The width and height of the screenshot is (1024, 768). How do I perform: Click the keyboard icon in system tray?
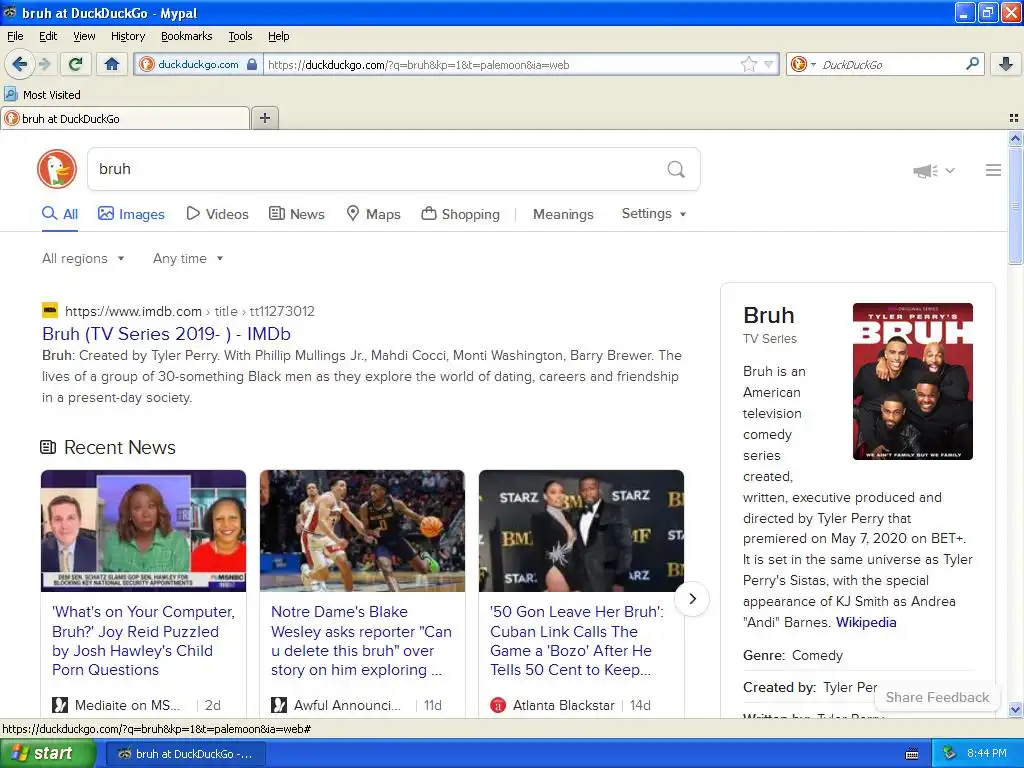point(912,754)
